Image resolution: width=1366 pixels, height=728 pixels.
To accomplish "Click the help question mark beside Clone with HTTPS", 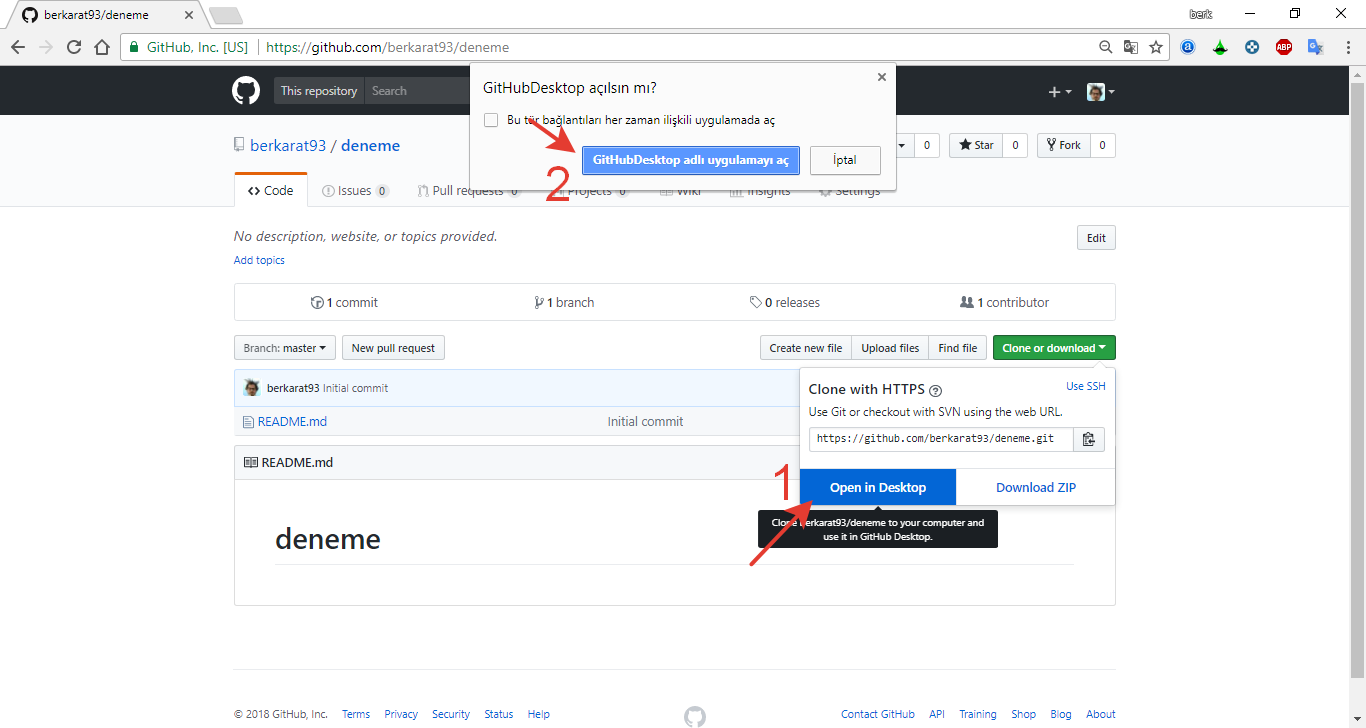I will [x=935, y=391].
